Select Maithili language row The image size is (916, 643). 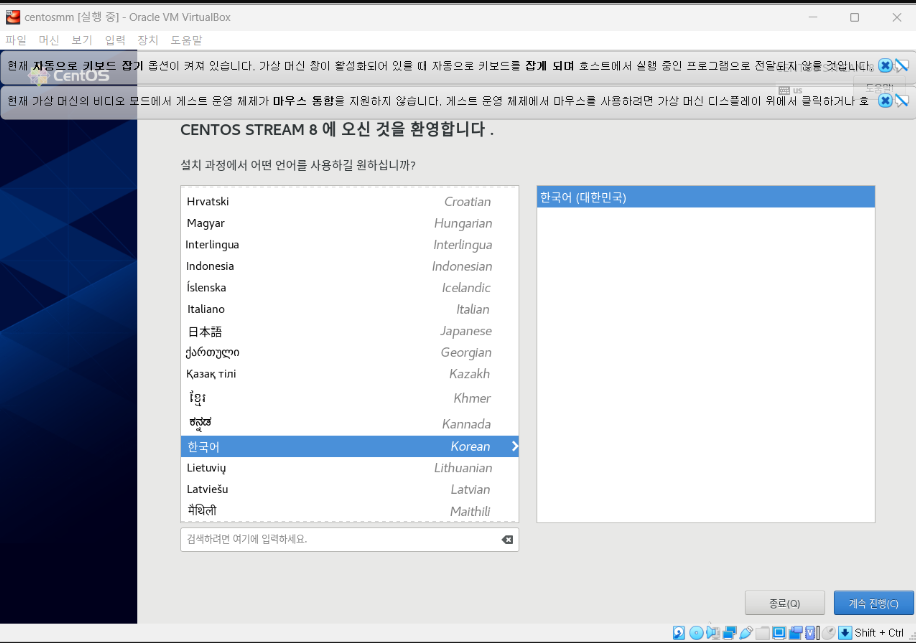coord(349,511)
